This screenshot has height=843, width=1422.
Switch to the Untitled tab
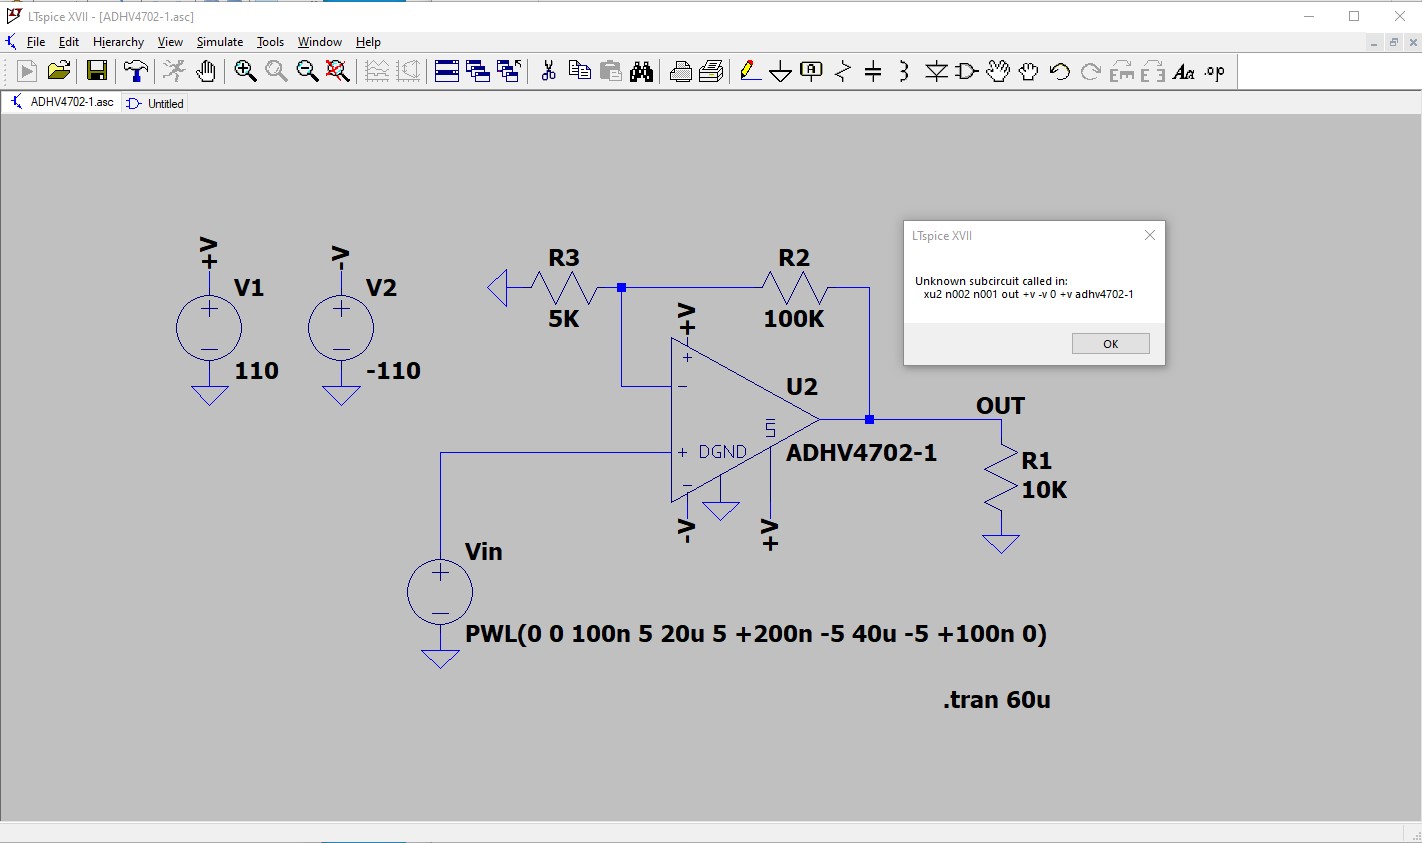(x=155, y=103)
